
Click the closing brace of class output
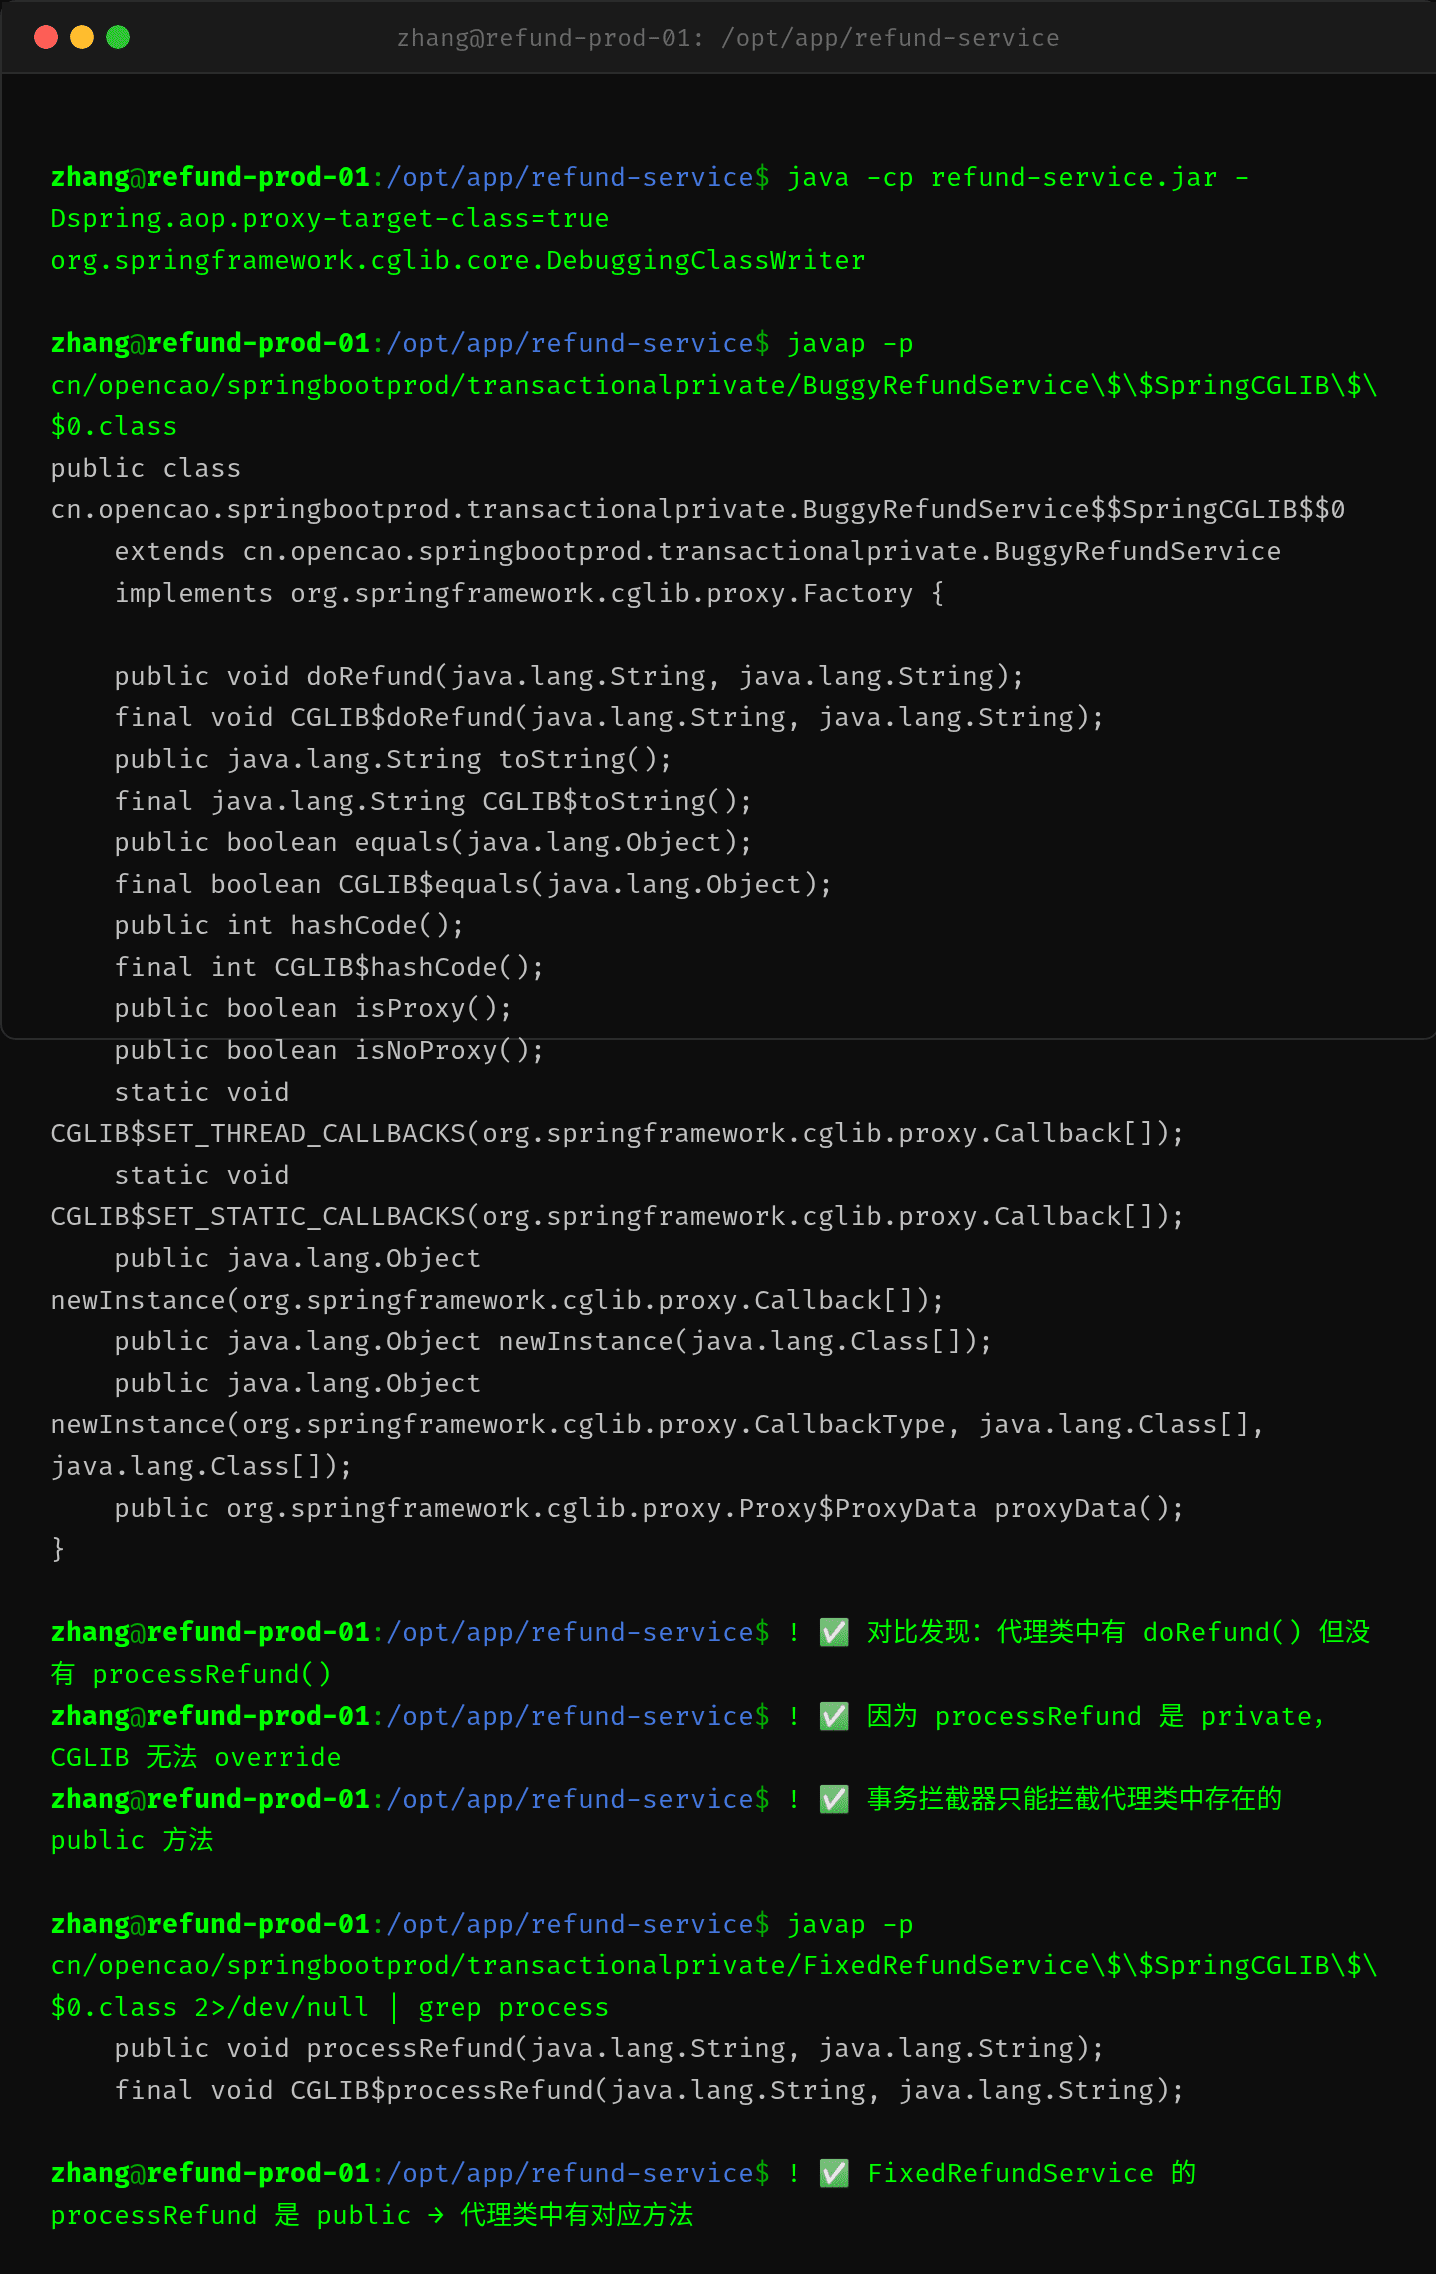click(x=58, y=1550)
